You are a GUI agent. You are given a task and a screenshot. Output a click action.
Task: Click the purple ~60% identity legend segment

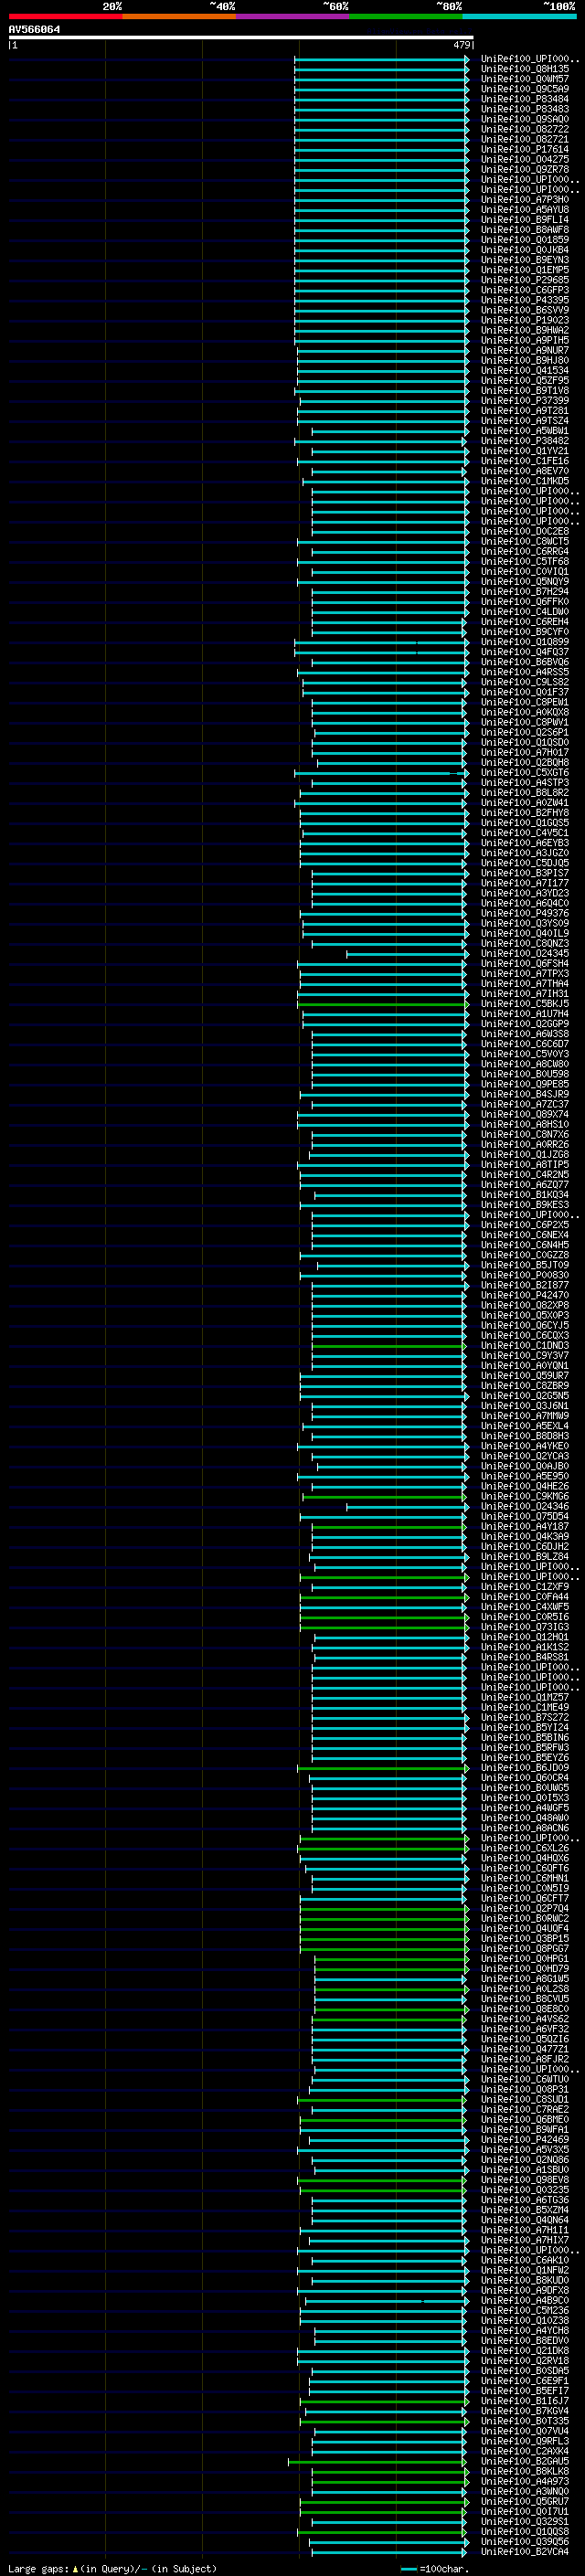[x=293, y=16]
